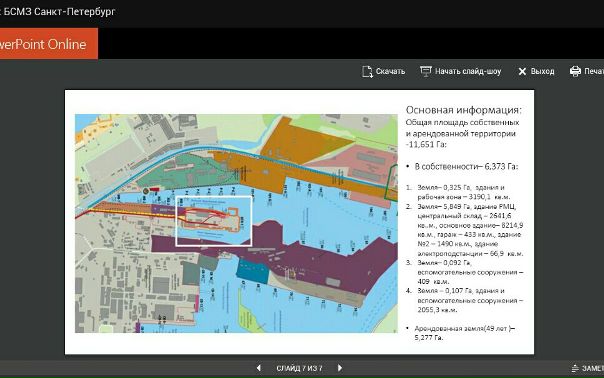Click the text Арендованная земля(49 лет)
Viewport: 604px width, 378px height.
[x=464, y=328]
